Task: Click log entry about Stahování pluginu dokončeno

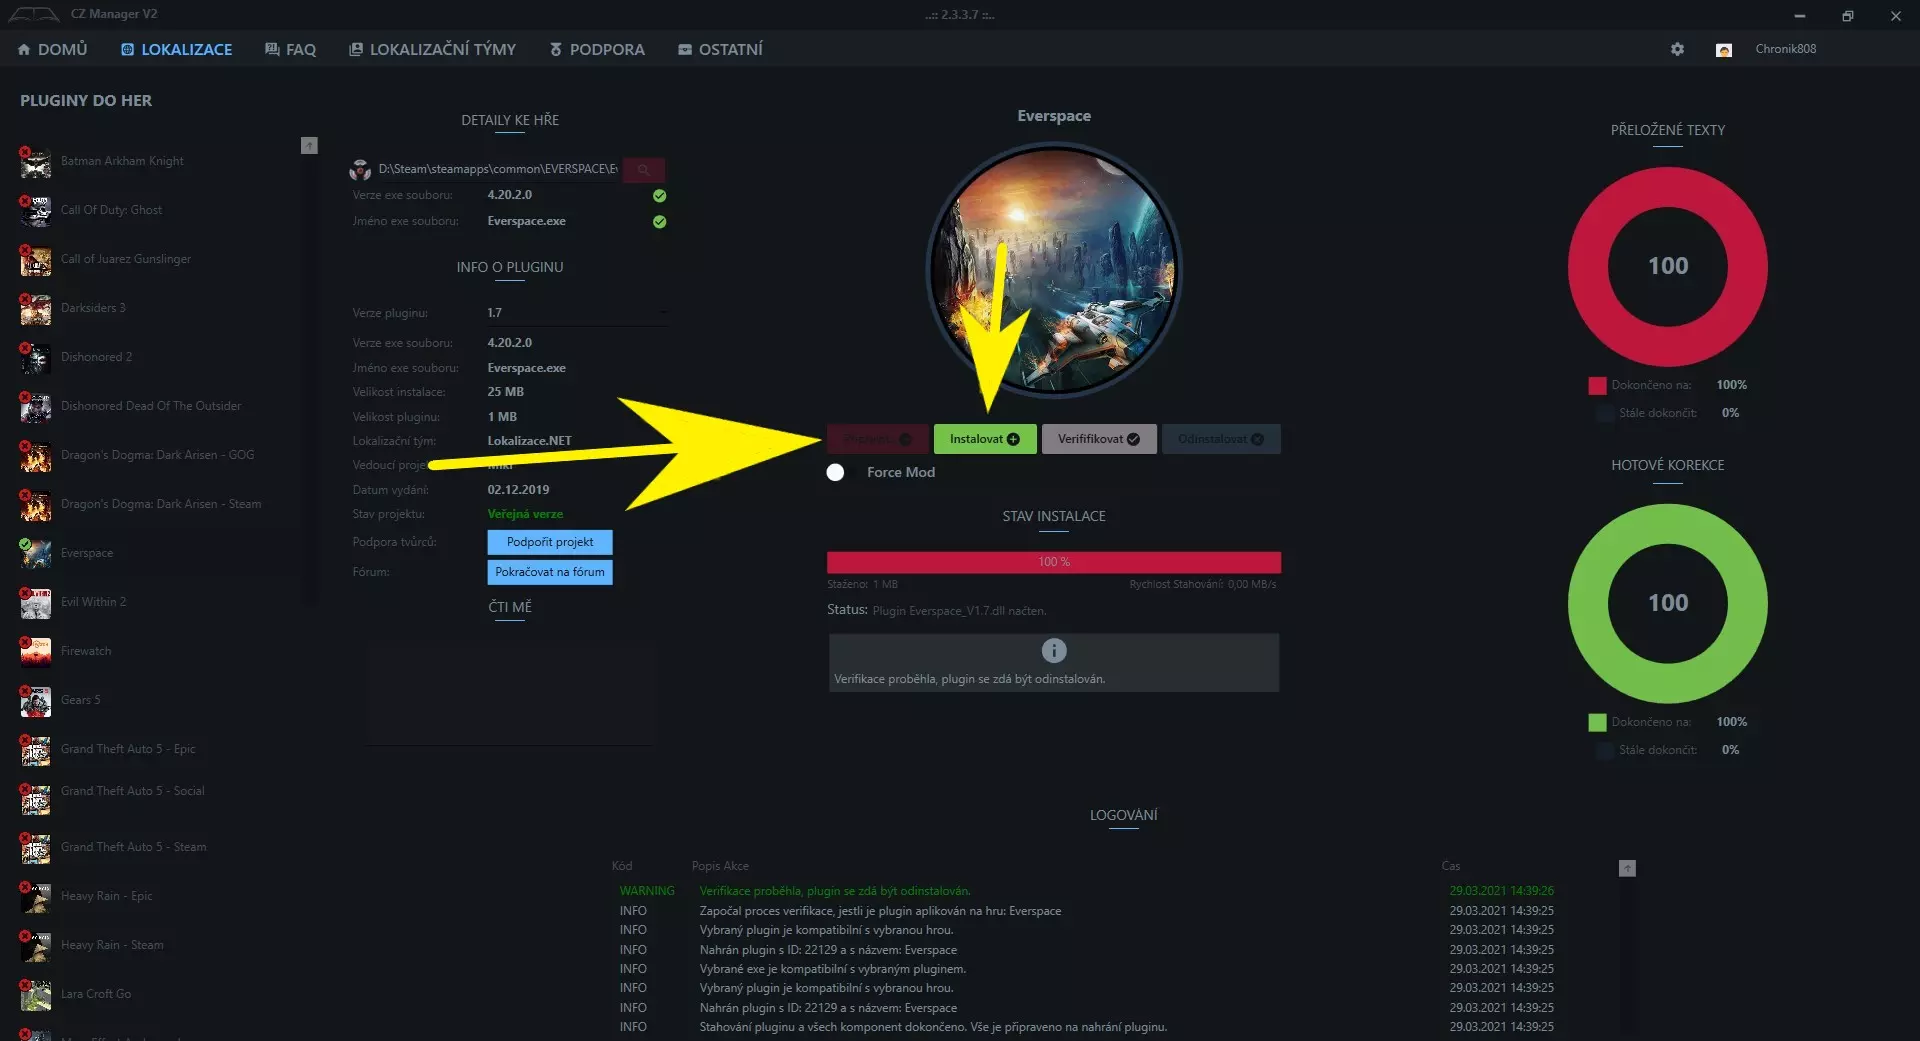Action: [933, 1027]
